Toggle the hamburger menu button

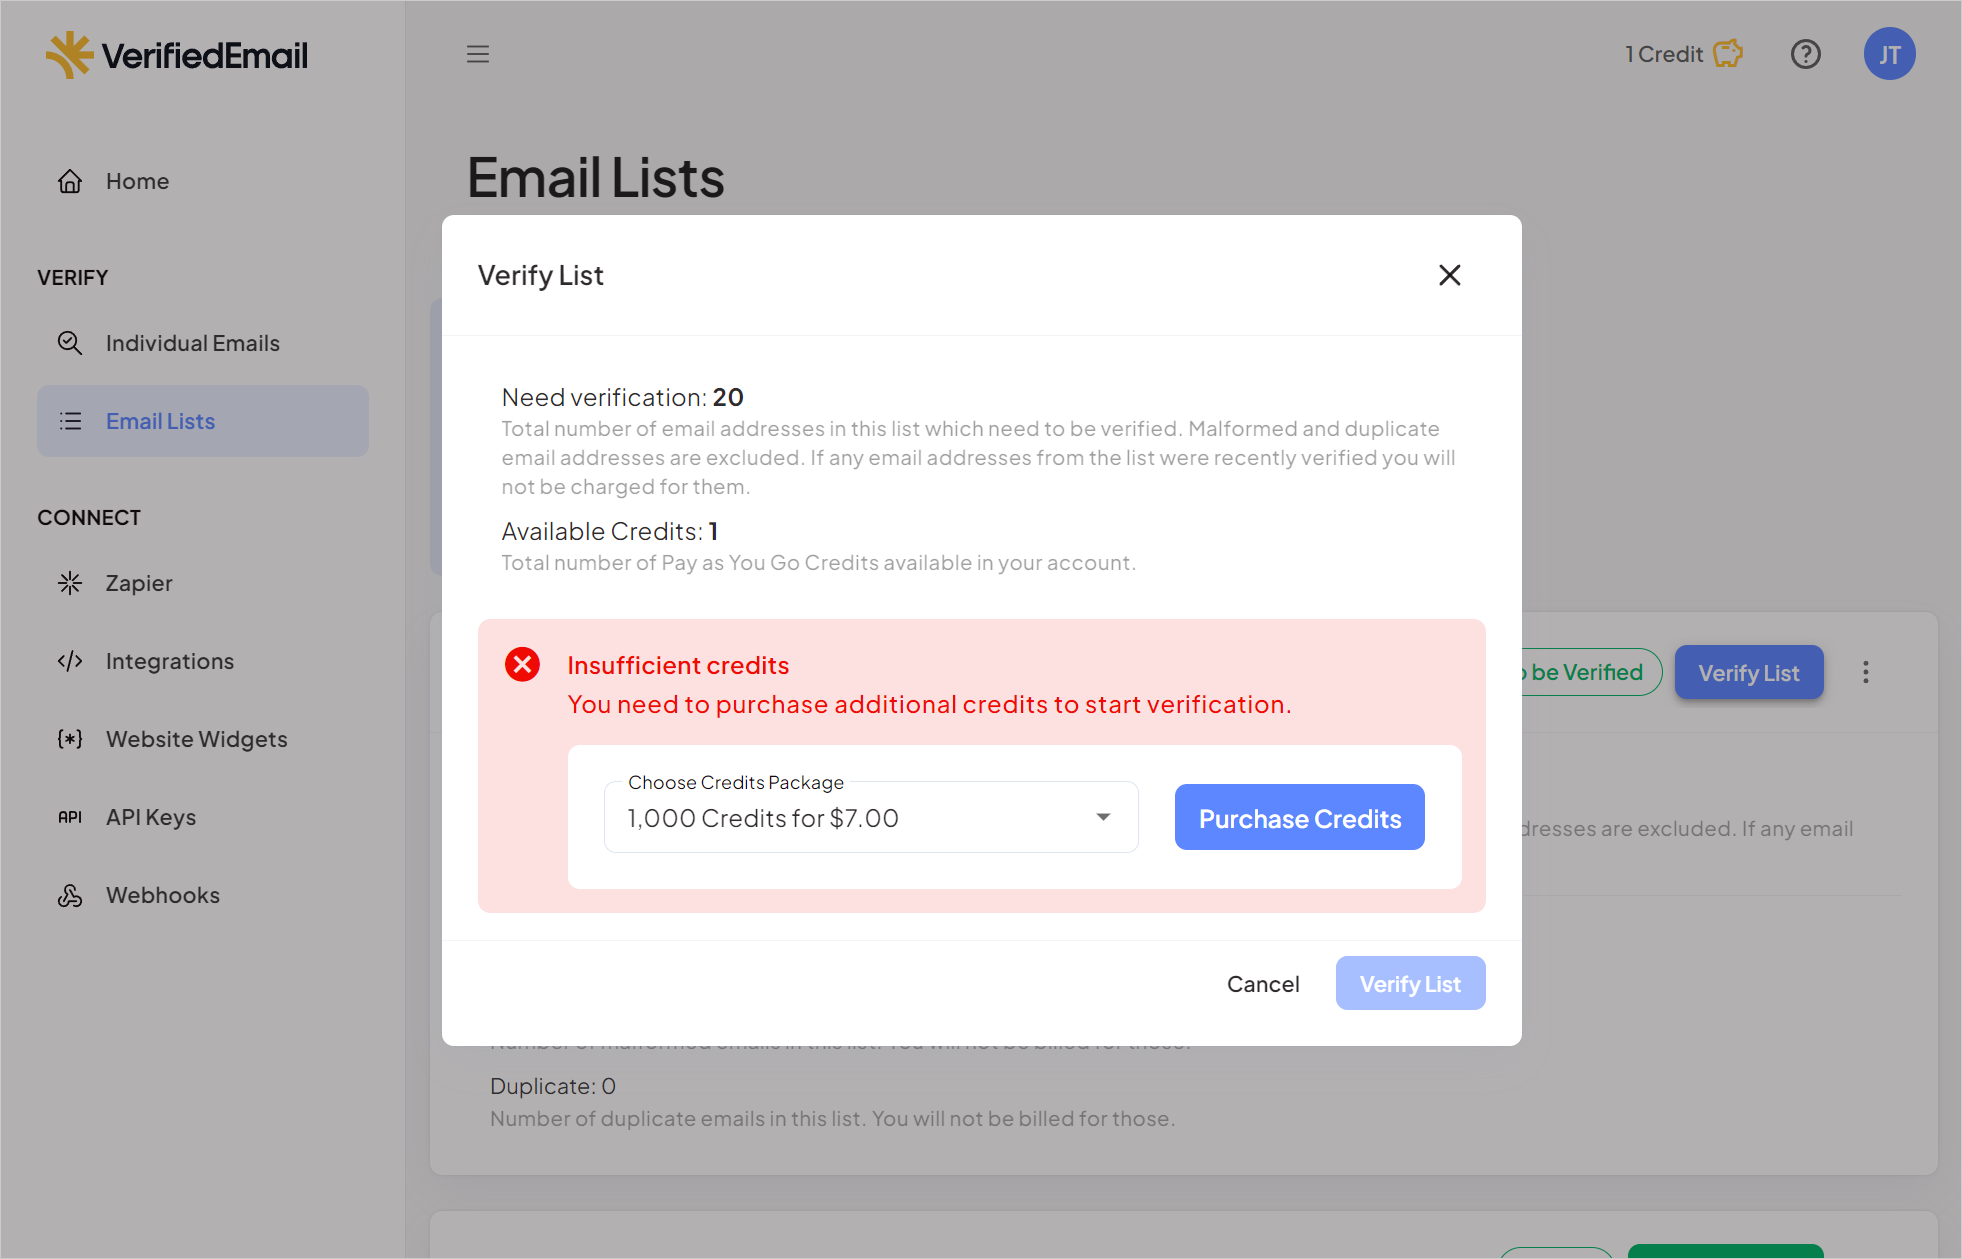coord(478,53)
